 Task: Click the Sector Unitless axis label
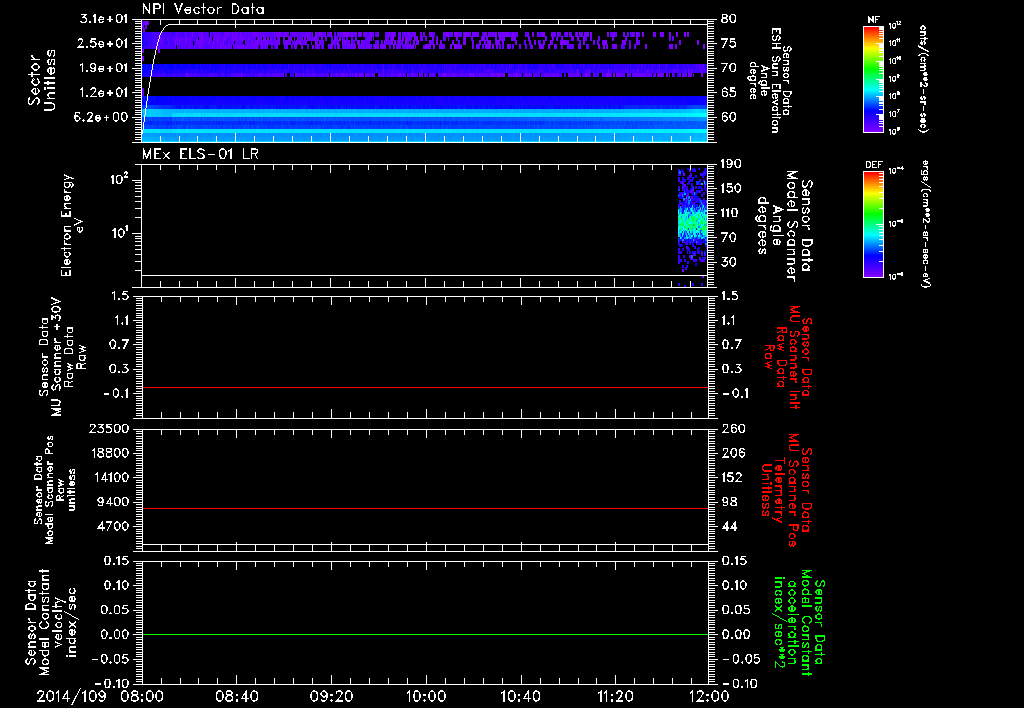tap(41, 80)
